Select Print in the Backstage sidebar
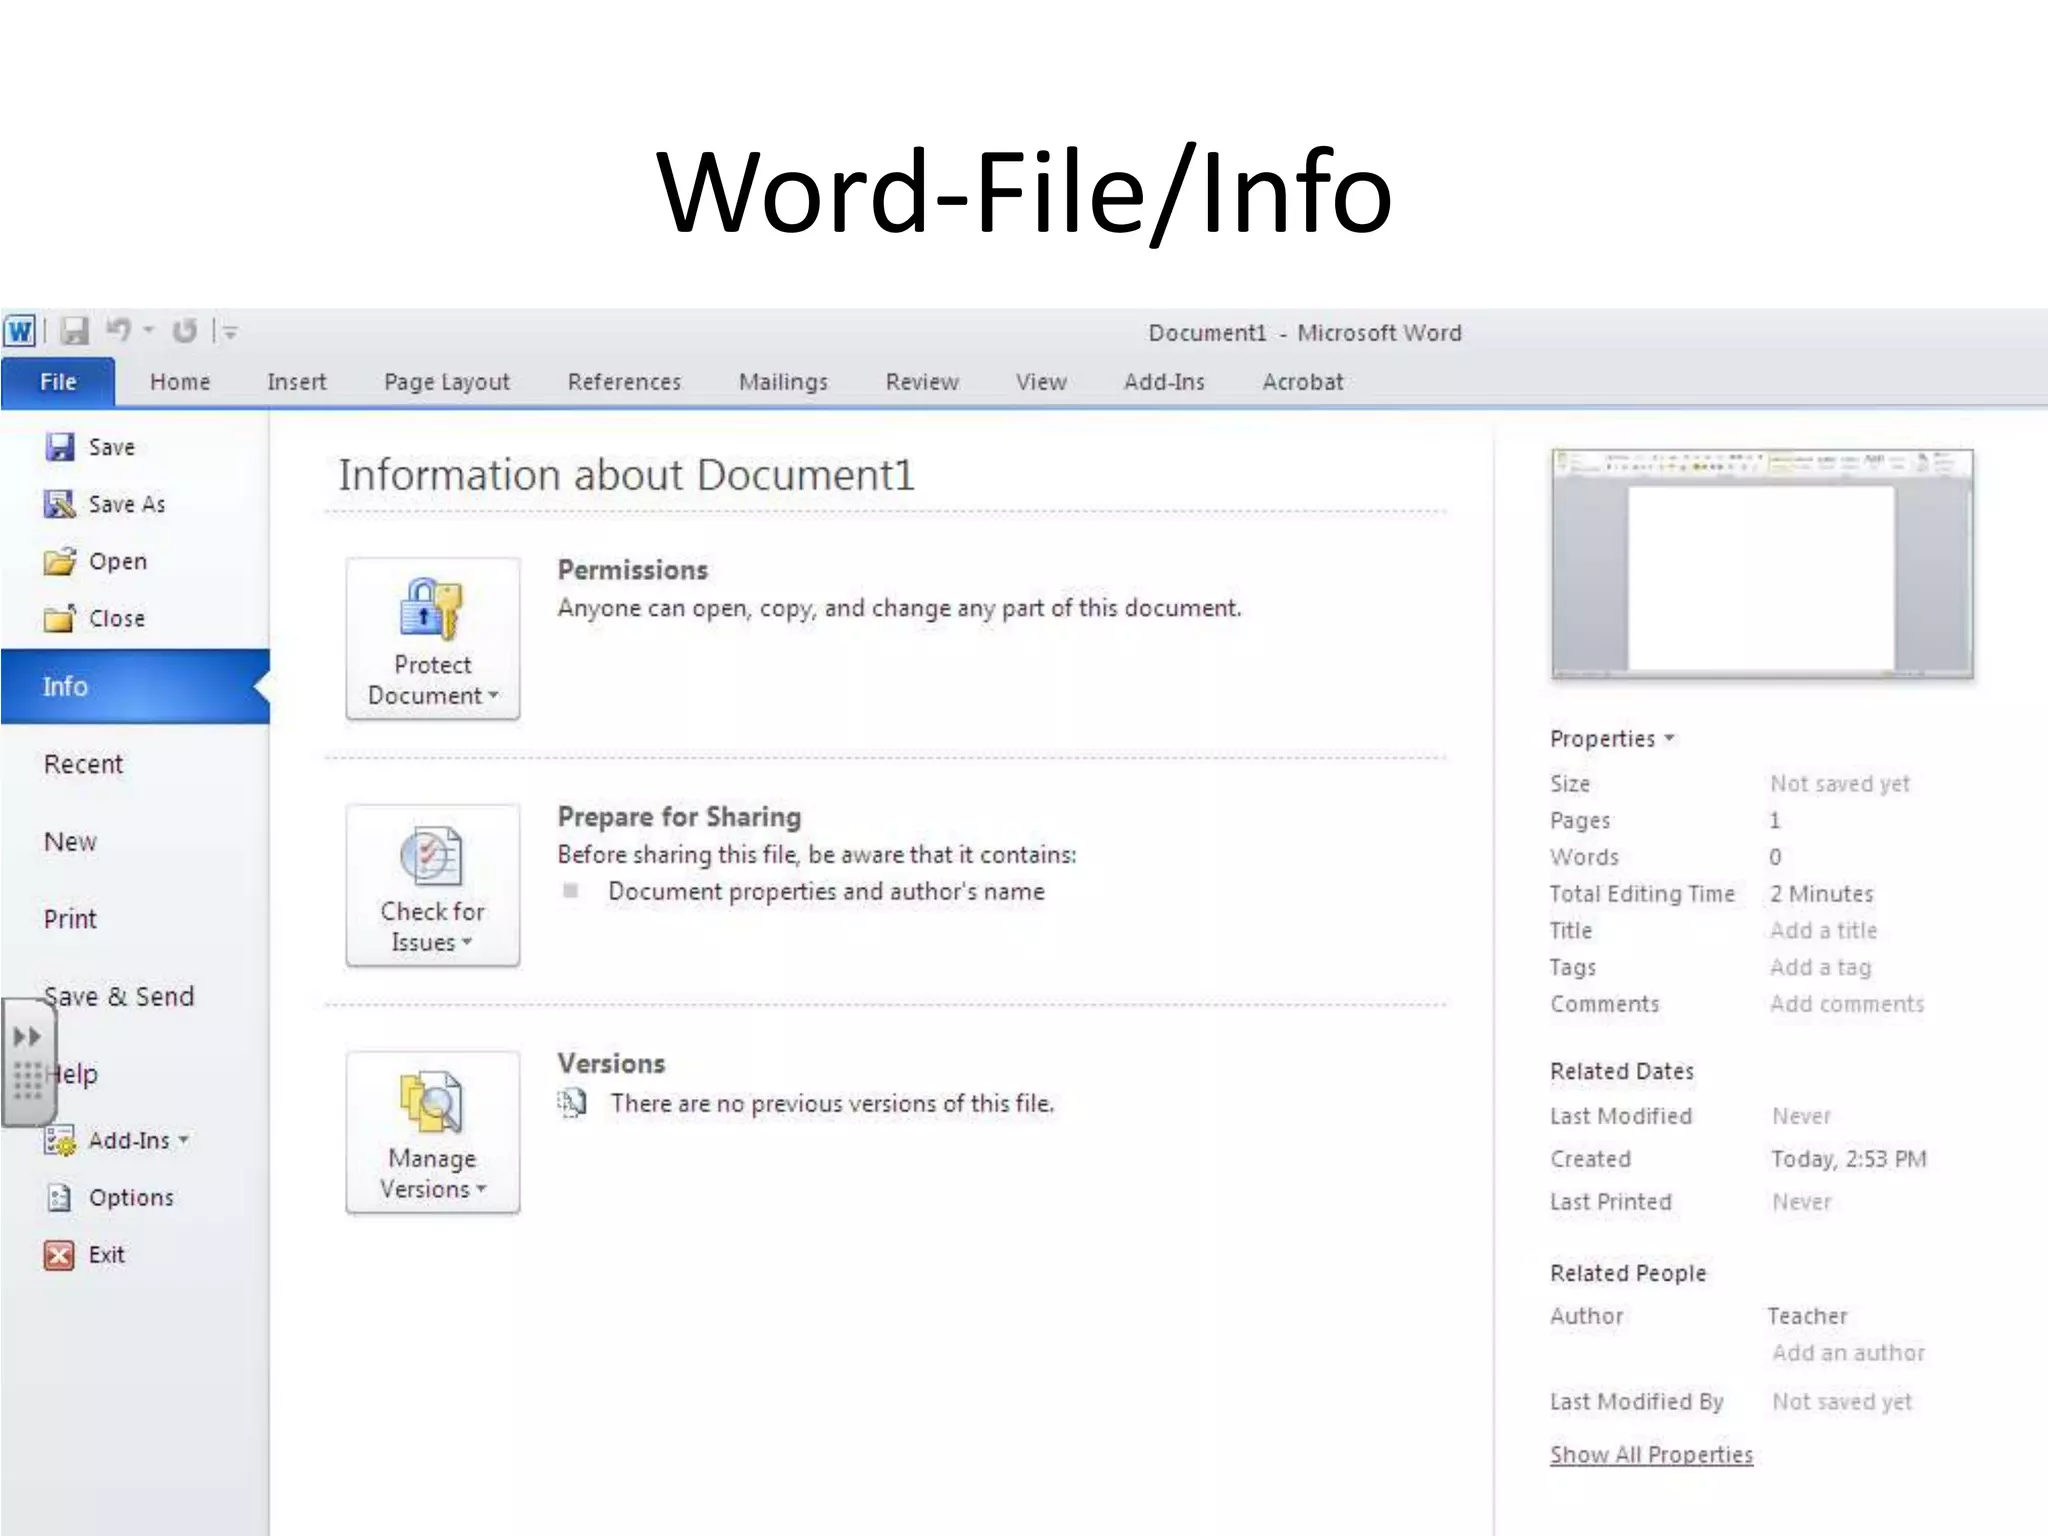2048x1536 pixels. tap(70, 919)
